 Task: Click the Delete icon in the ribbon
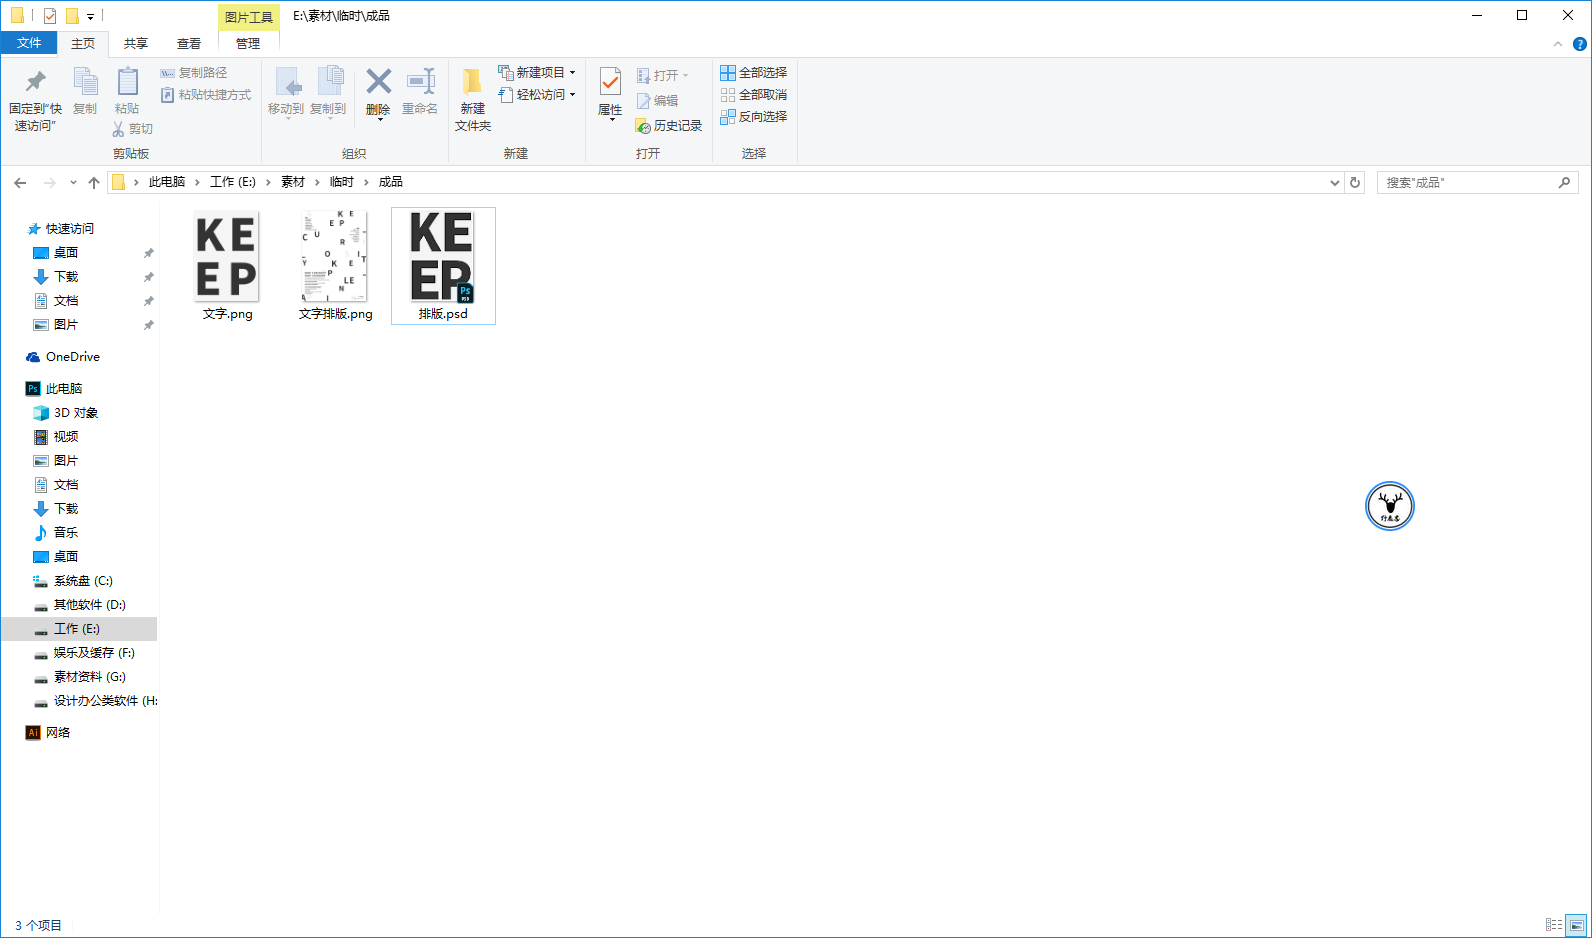(x=378, y=82)
